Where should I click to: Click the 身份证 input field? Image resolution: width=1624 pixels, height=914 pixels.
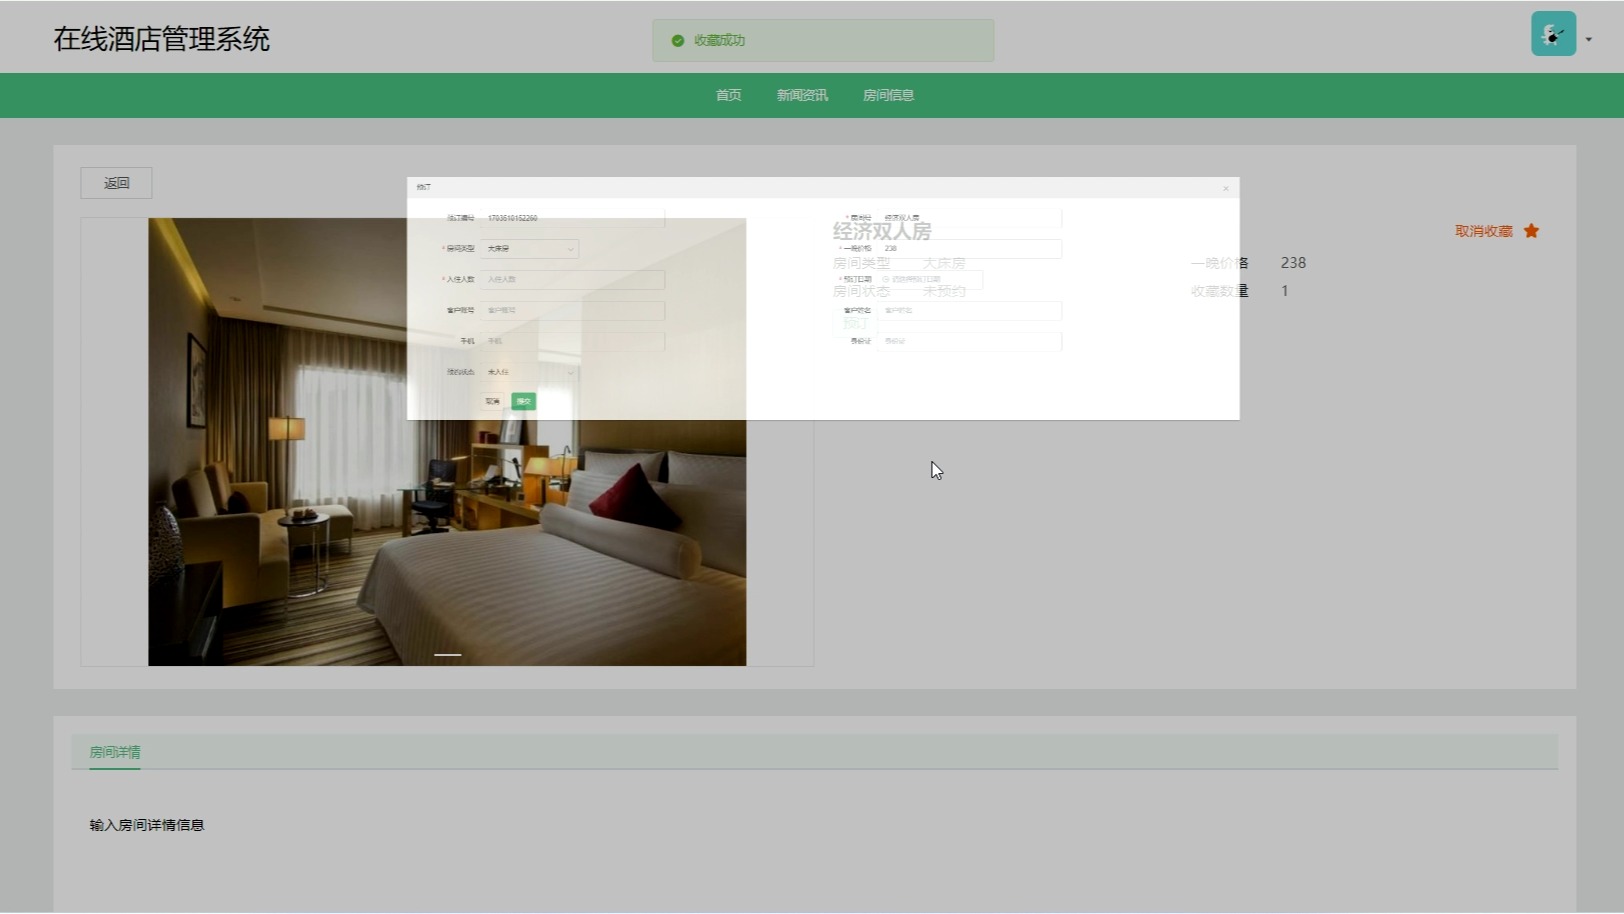tap(968, 341)
